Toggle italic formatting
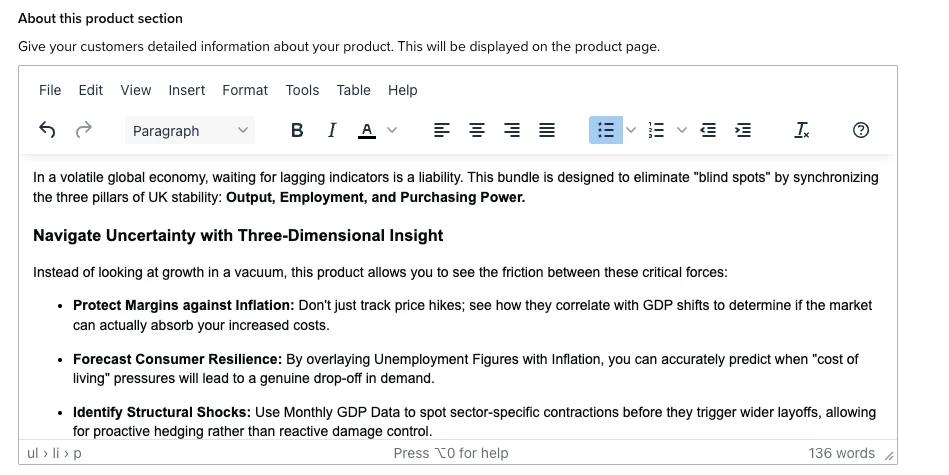The image size is (949, 475). tap(332, 130)
